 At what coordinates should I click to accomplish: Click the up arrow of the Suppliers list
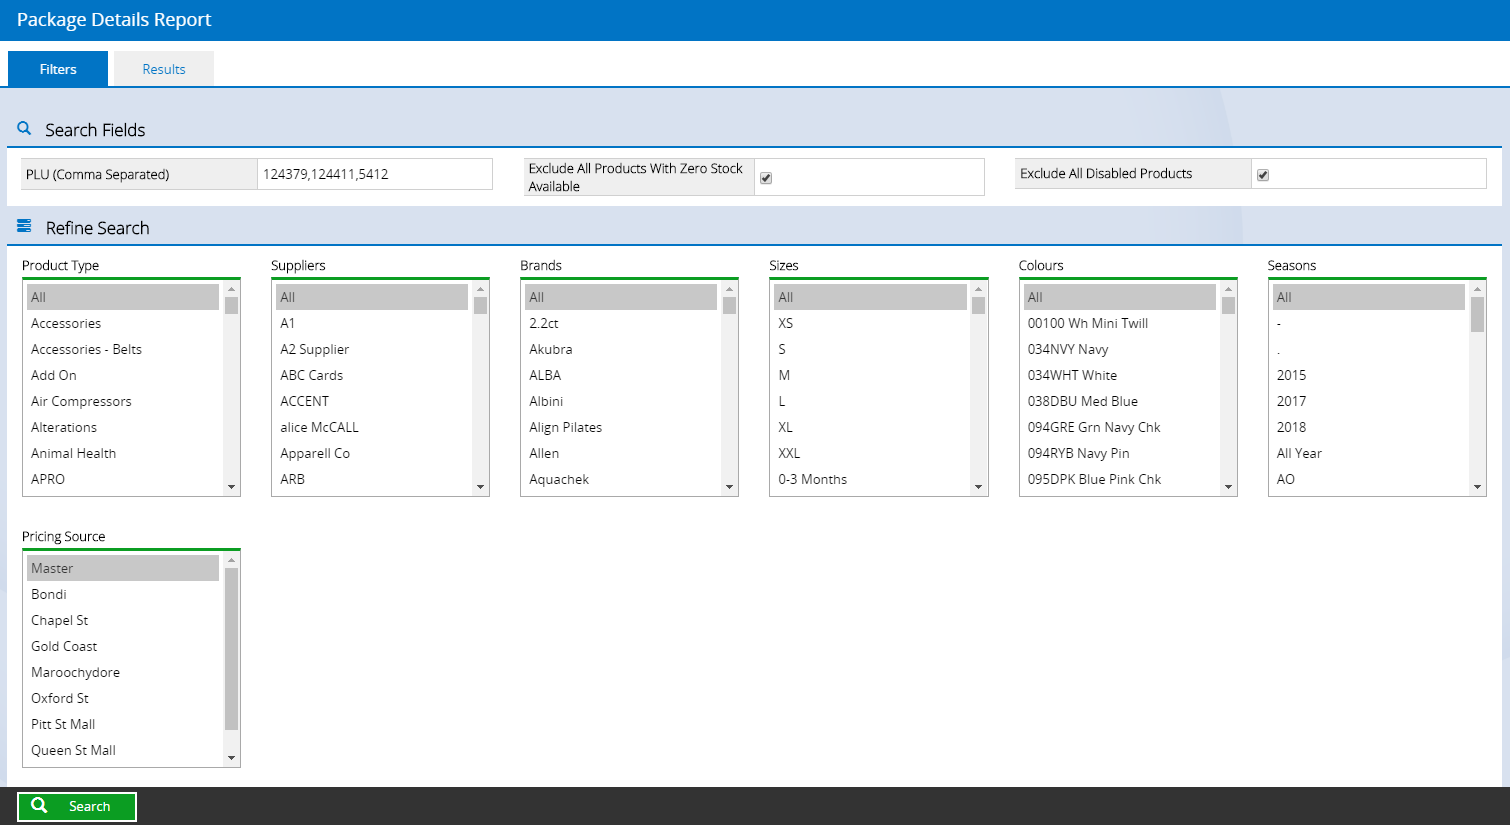tap(481, 289)
